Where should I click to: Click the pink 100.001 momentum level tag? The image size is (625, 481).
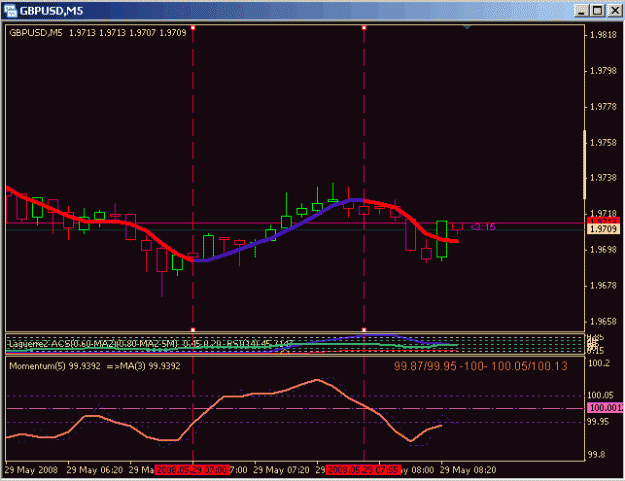tap(605, 408)
